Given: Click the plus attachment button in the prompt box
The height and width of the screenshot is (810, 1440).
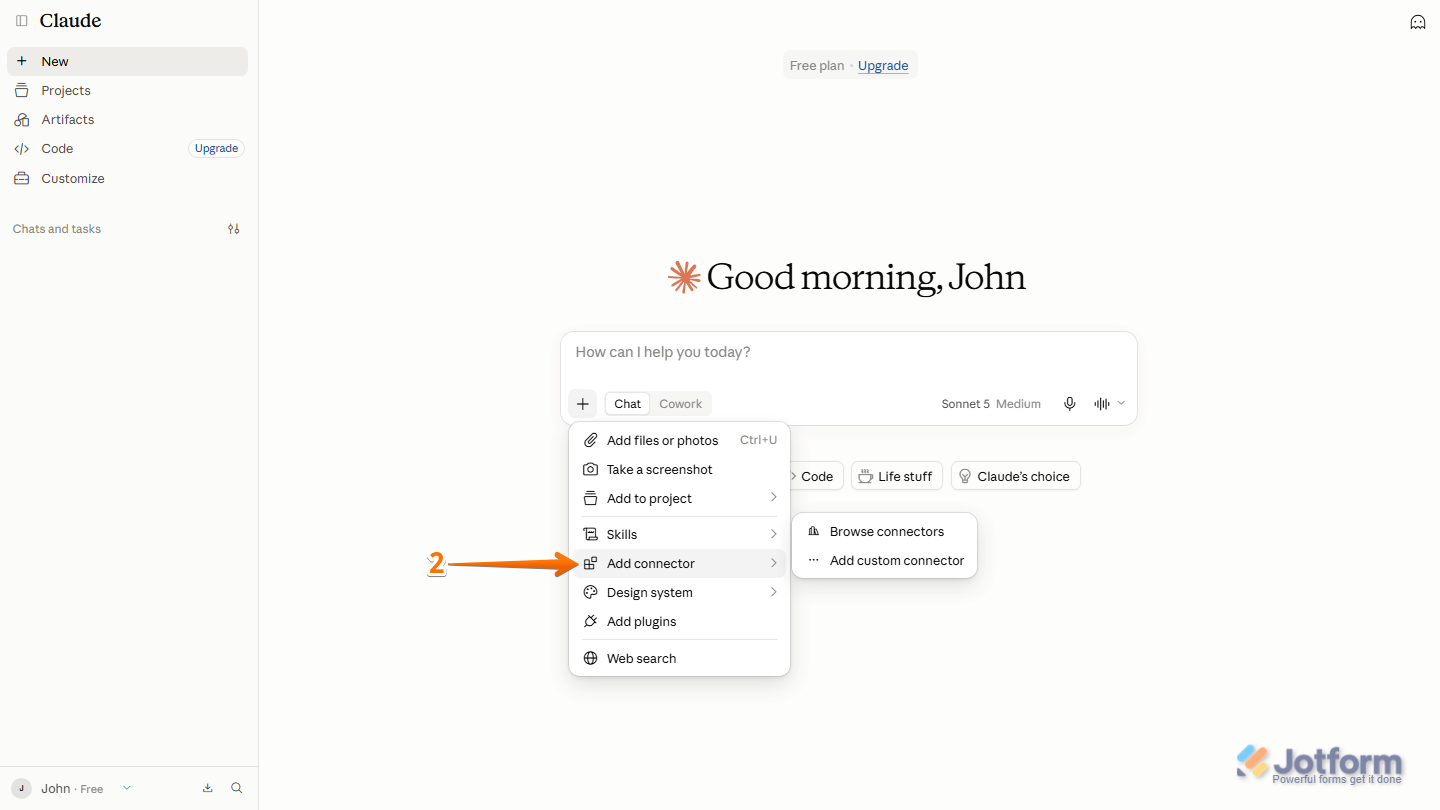Looking at the screenshot, I should 583,404.
